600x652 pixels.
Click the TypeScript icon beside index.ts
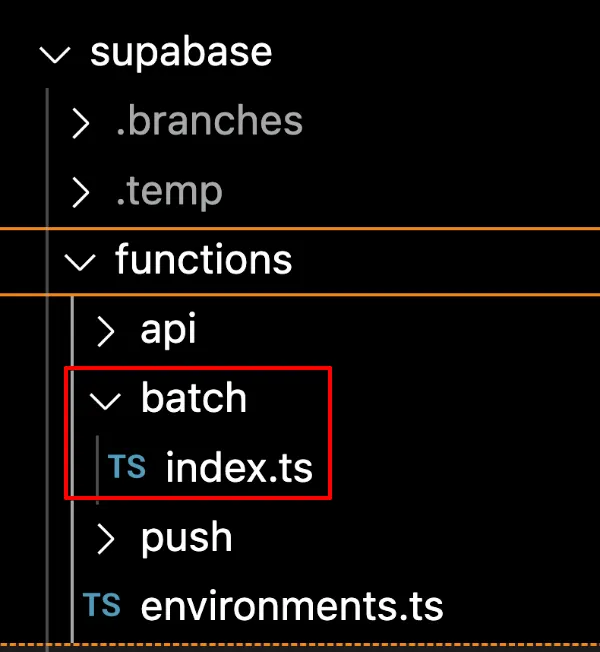(x=127, y=467)
